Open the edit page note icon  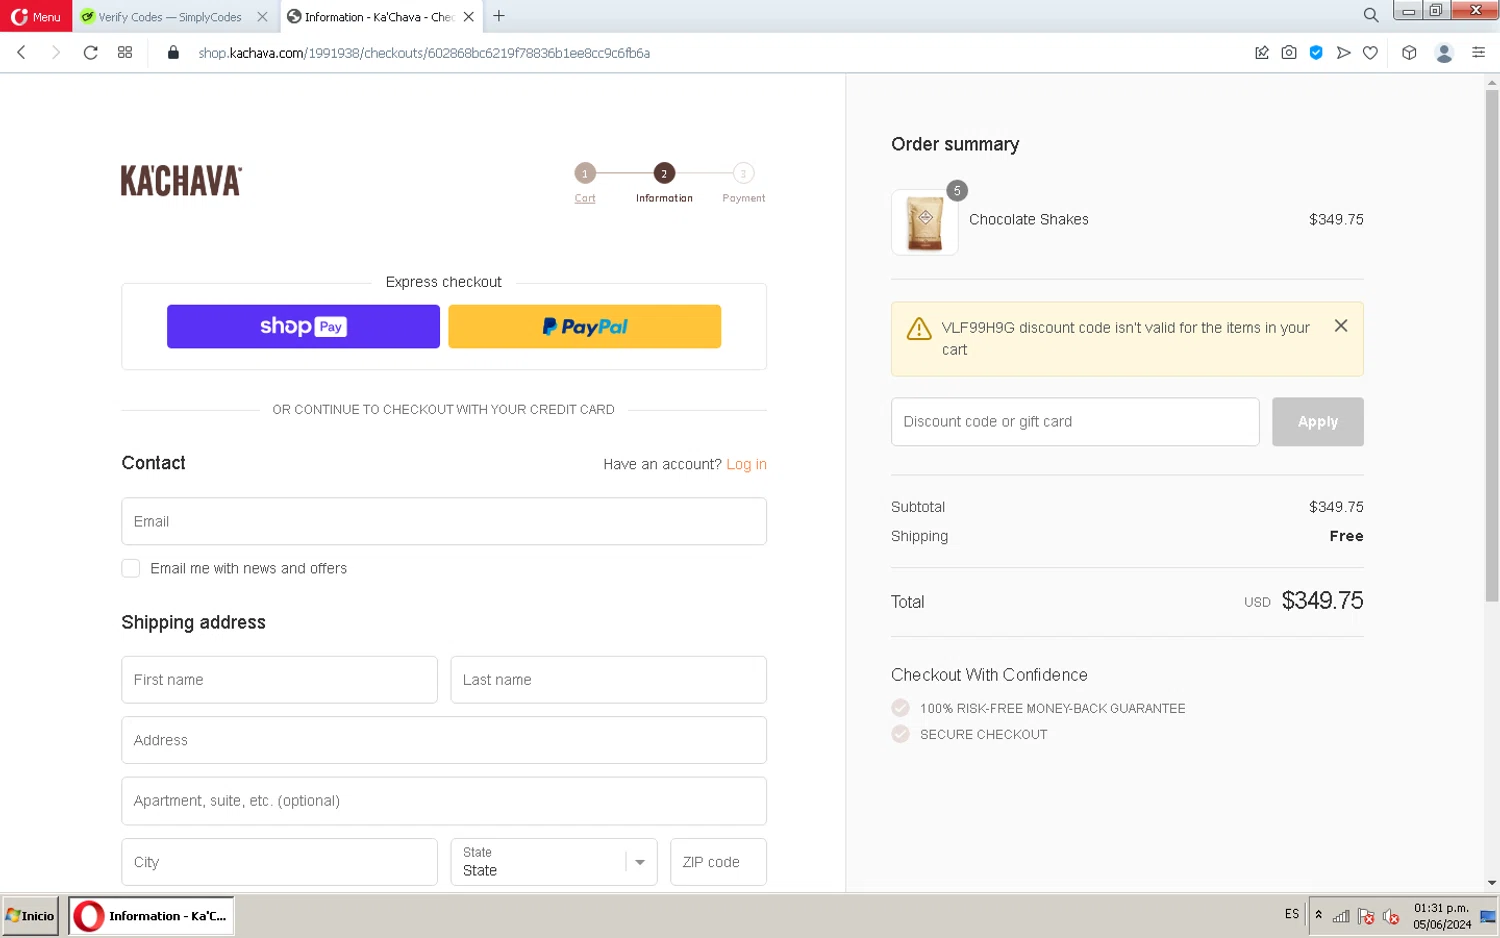coord(1262,53)
